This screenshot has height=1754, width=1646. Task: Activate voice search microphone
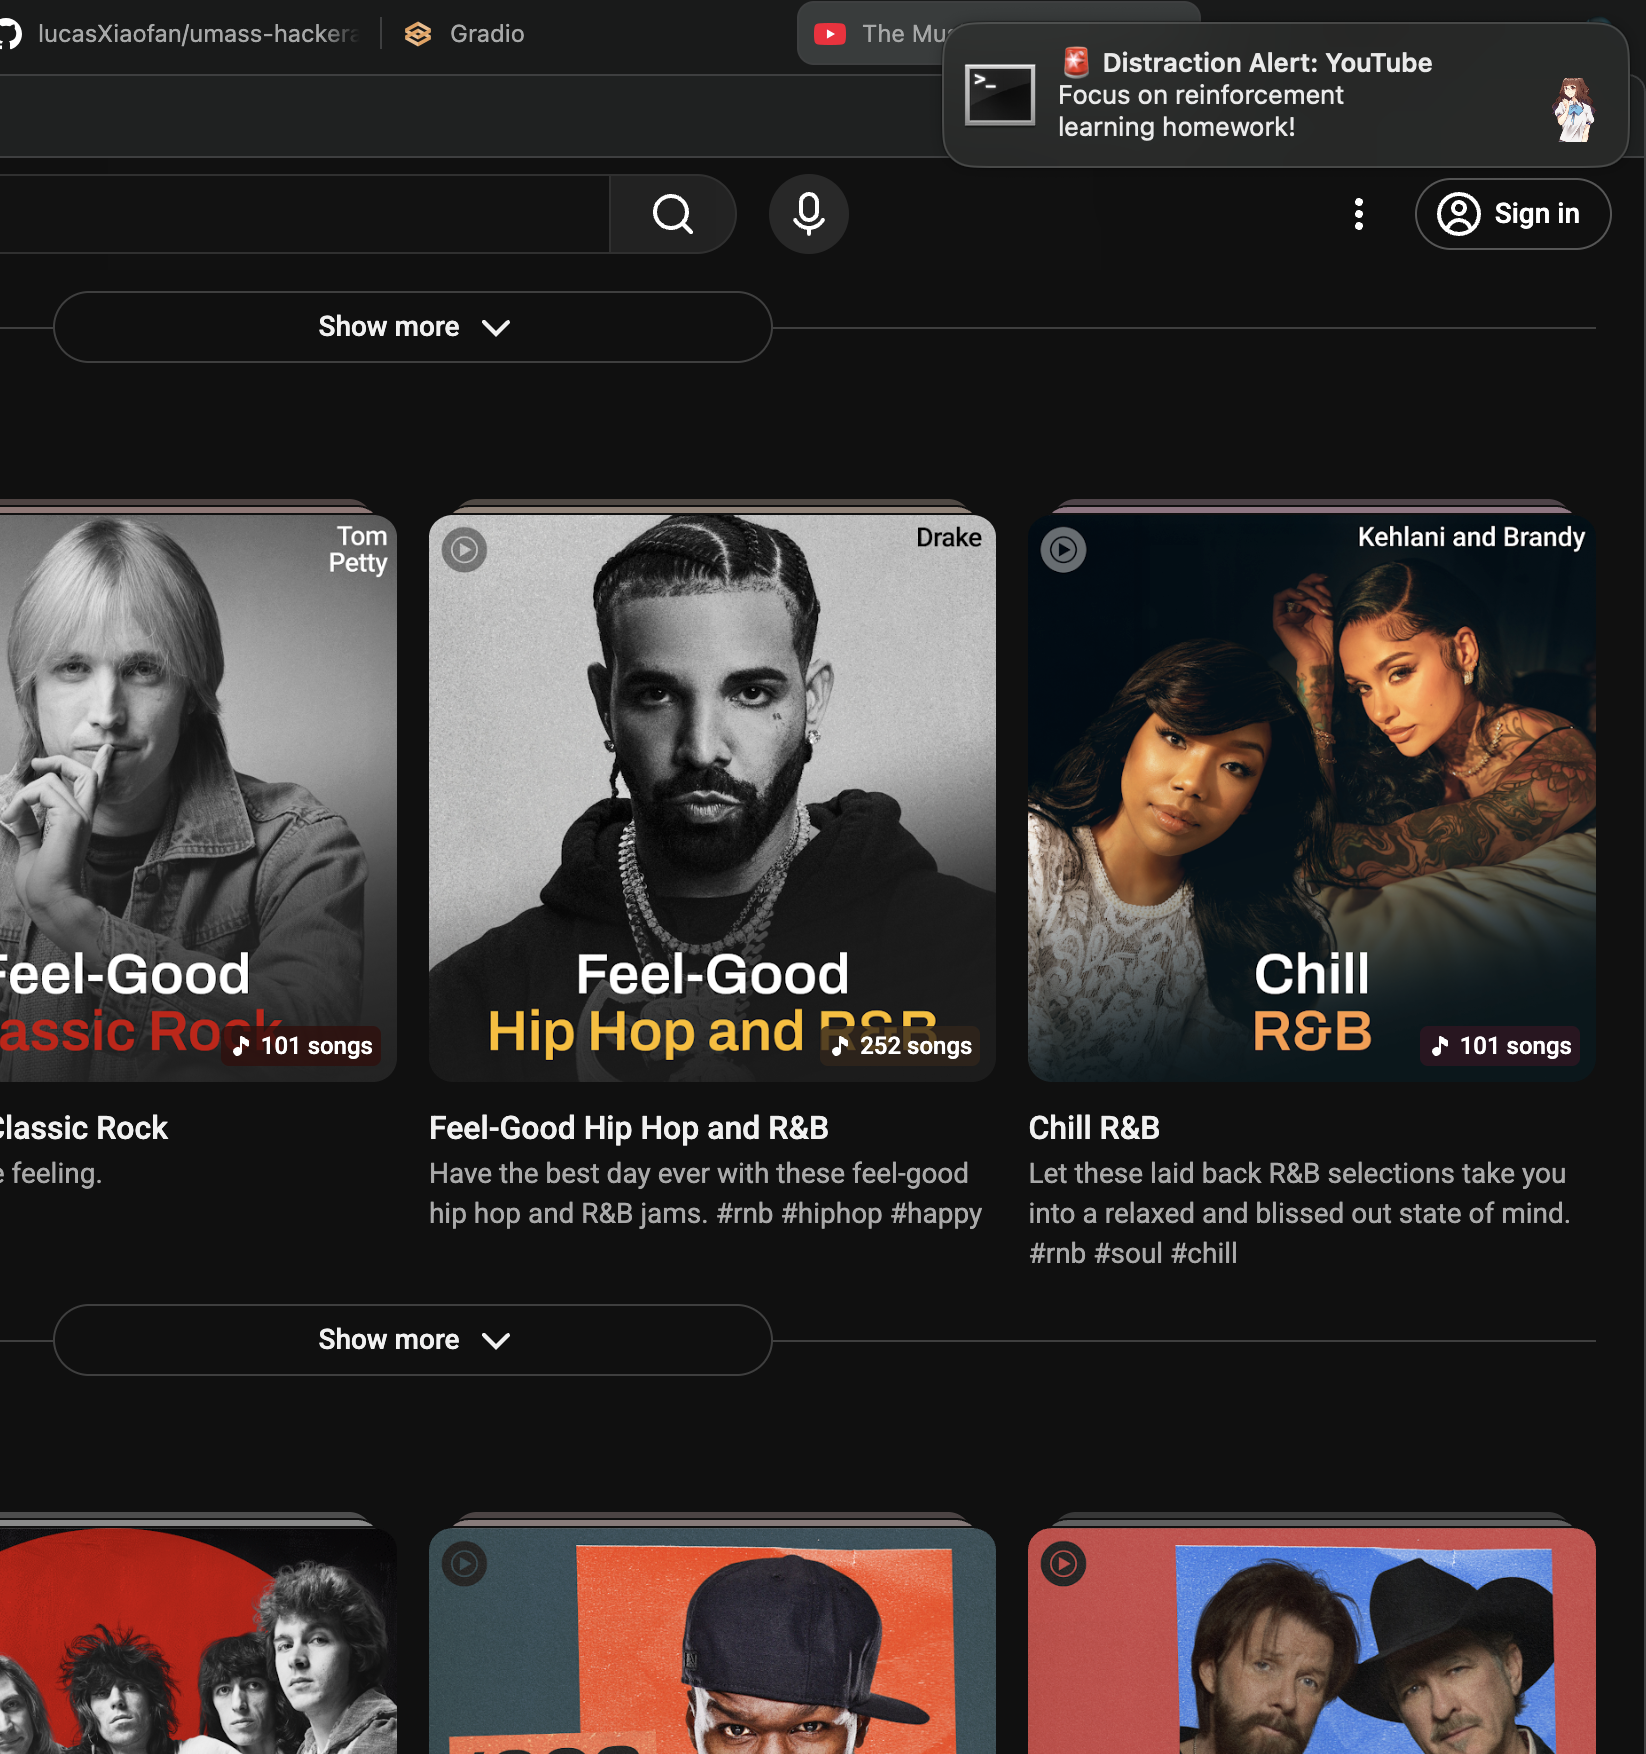808,214
